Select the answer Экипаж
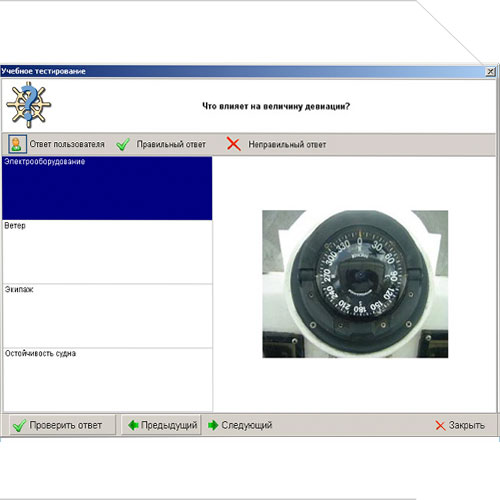500x500 pixels. [107, 316]
